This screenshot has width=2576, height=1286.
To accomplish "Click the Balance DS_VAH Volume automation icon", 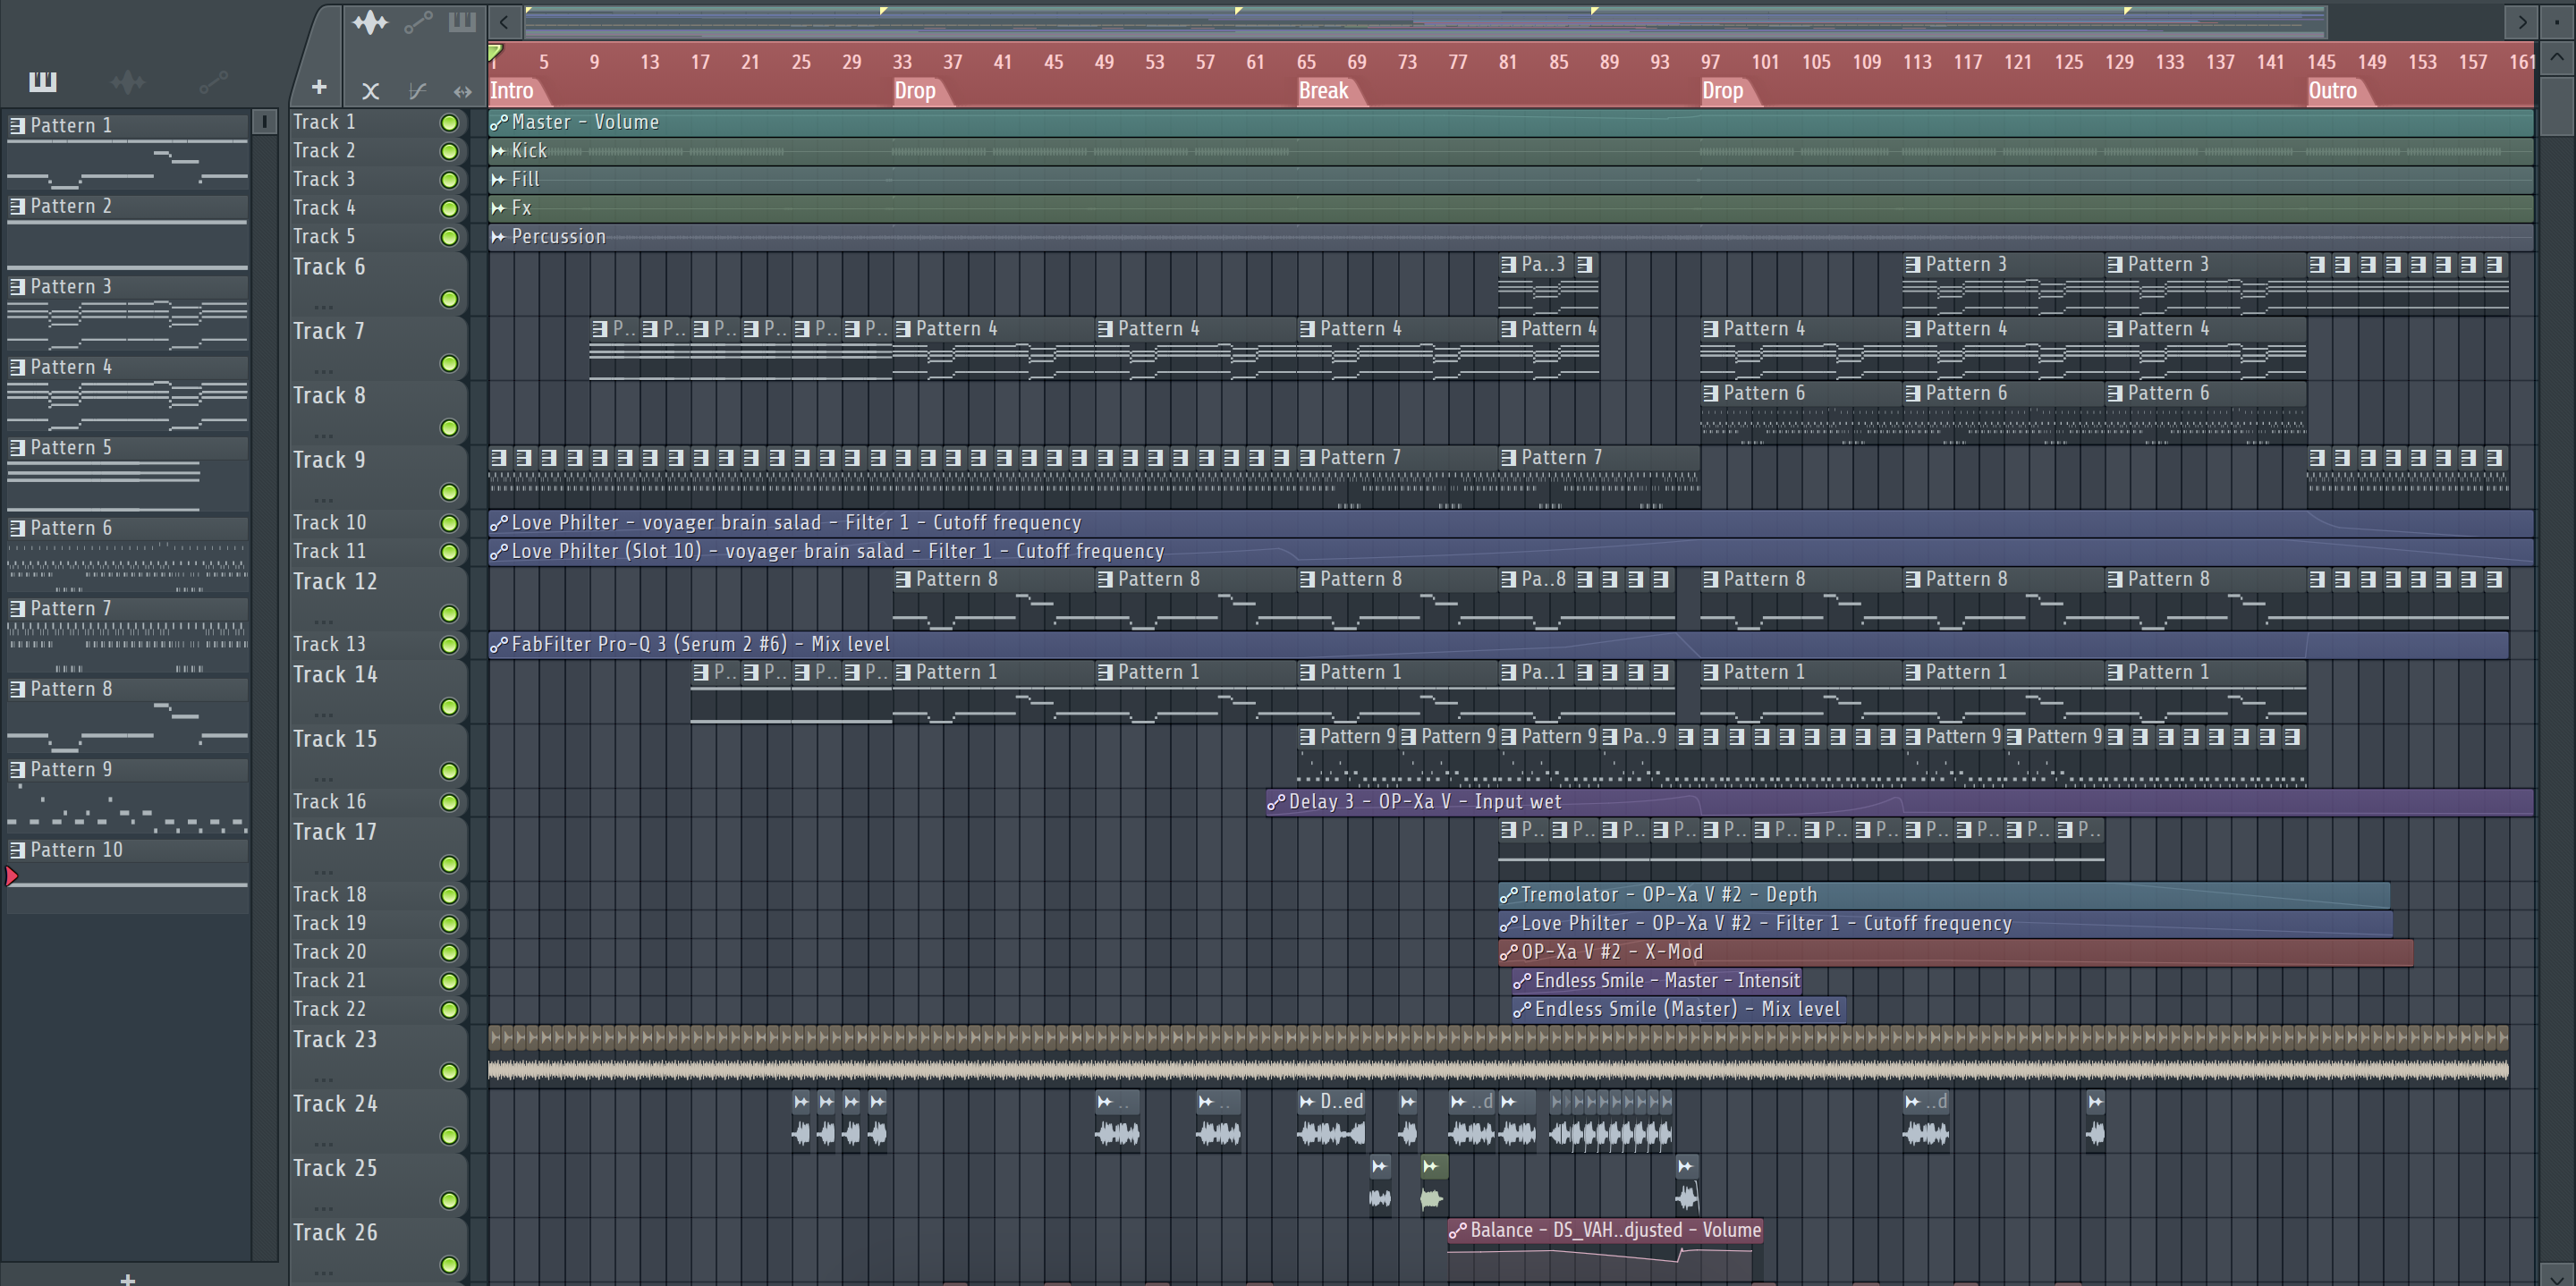I will (x=1458, y=1231).
